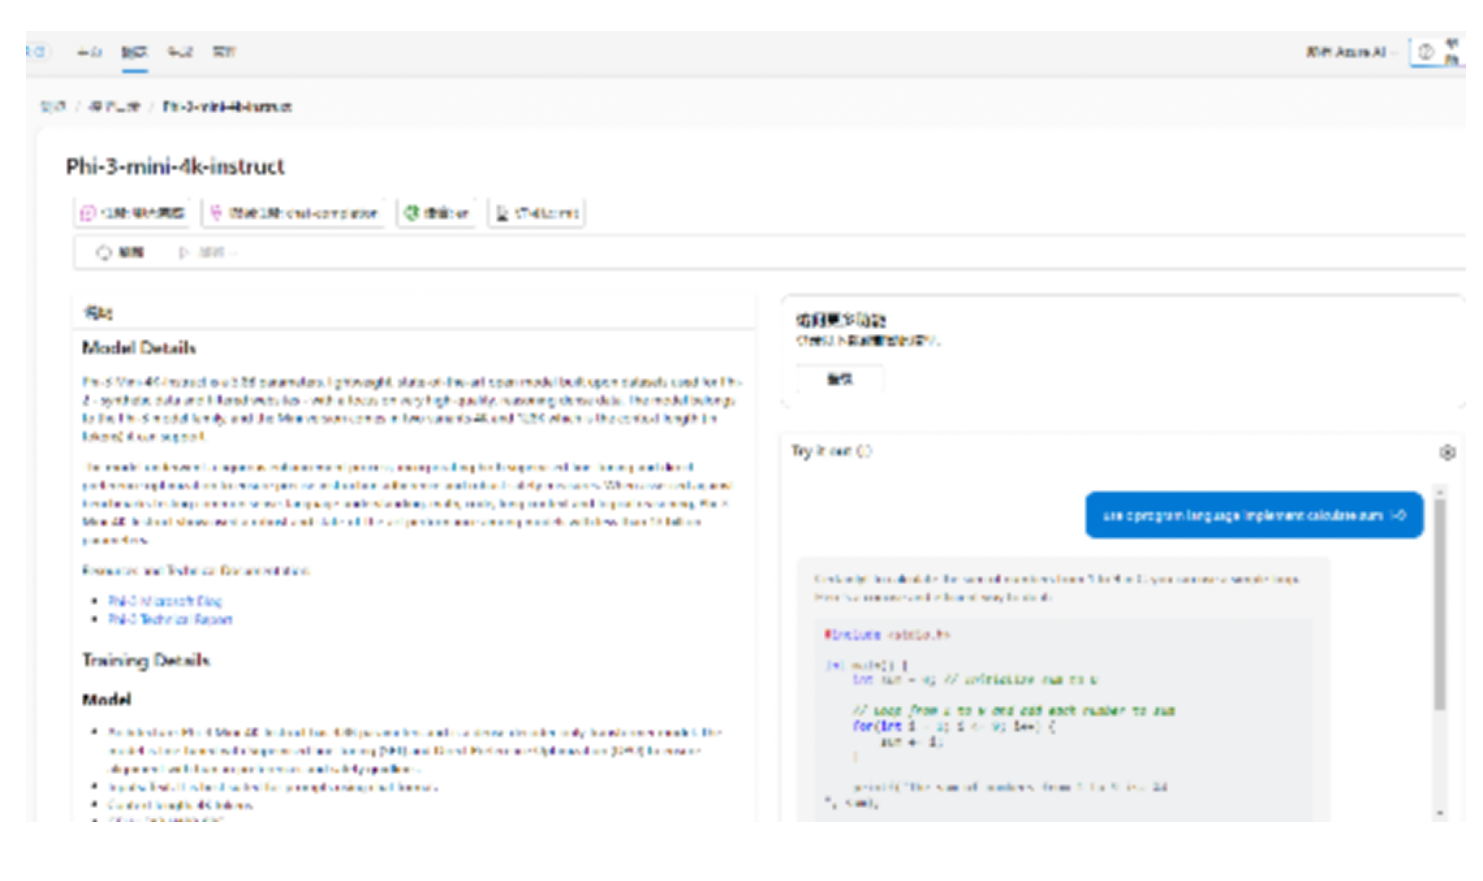Click the license icon on the fourth tag

click(x=502, y=213)
